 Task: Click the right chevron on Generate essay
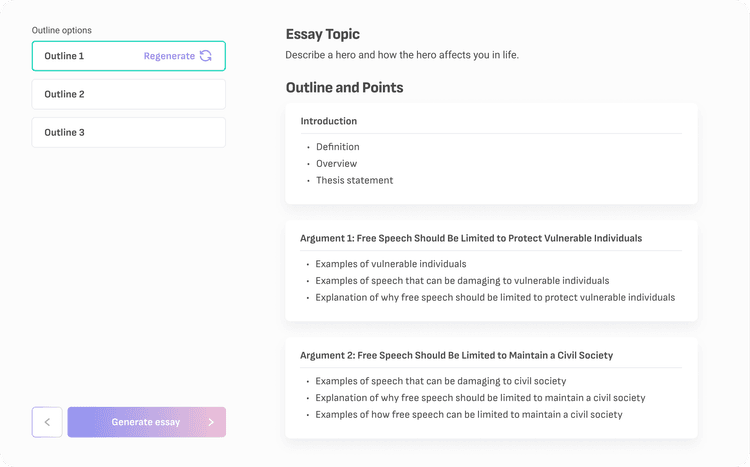pos(211,422)
